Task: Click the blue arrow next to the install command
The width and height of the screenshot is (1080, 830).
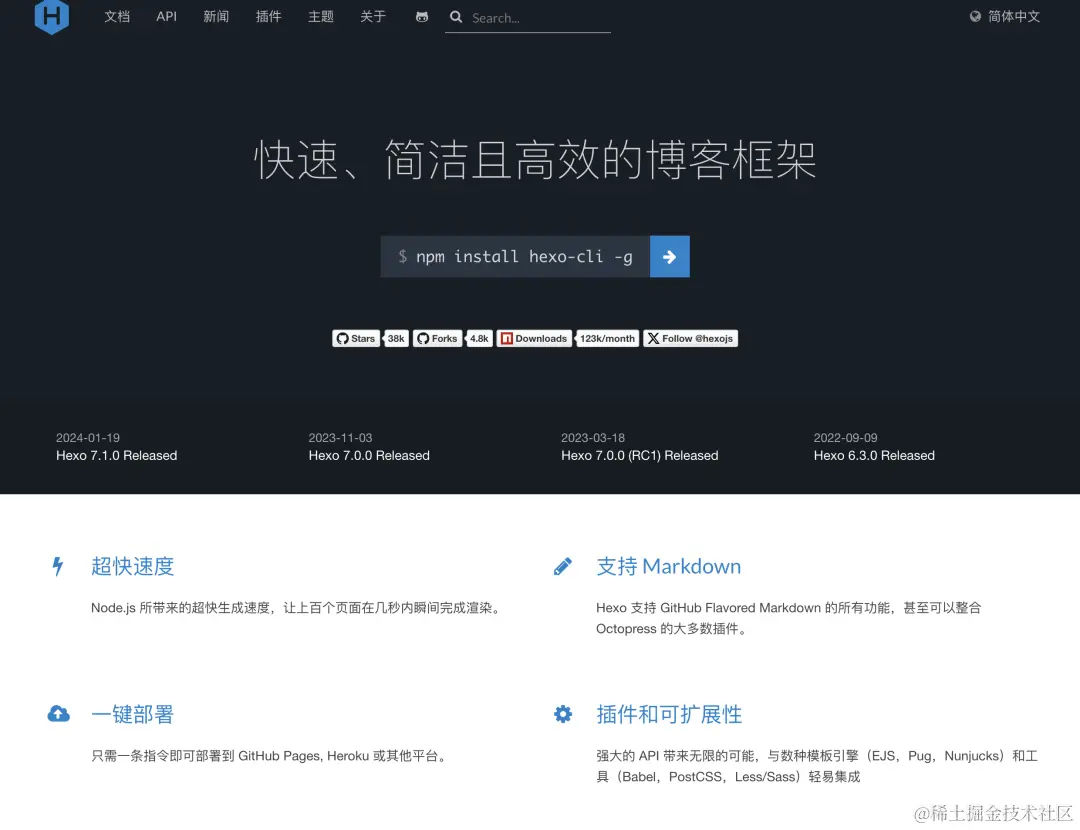Action: point(669,256)
